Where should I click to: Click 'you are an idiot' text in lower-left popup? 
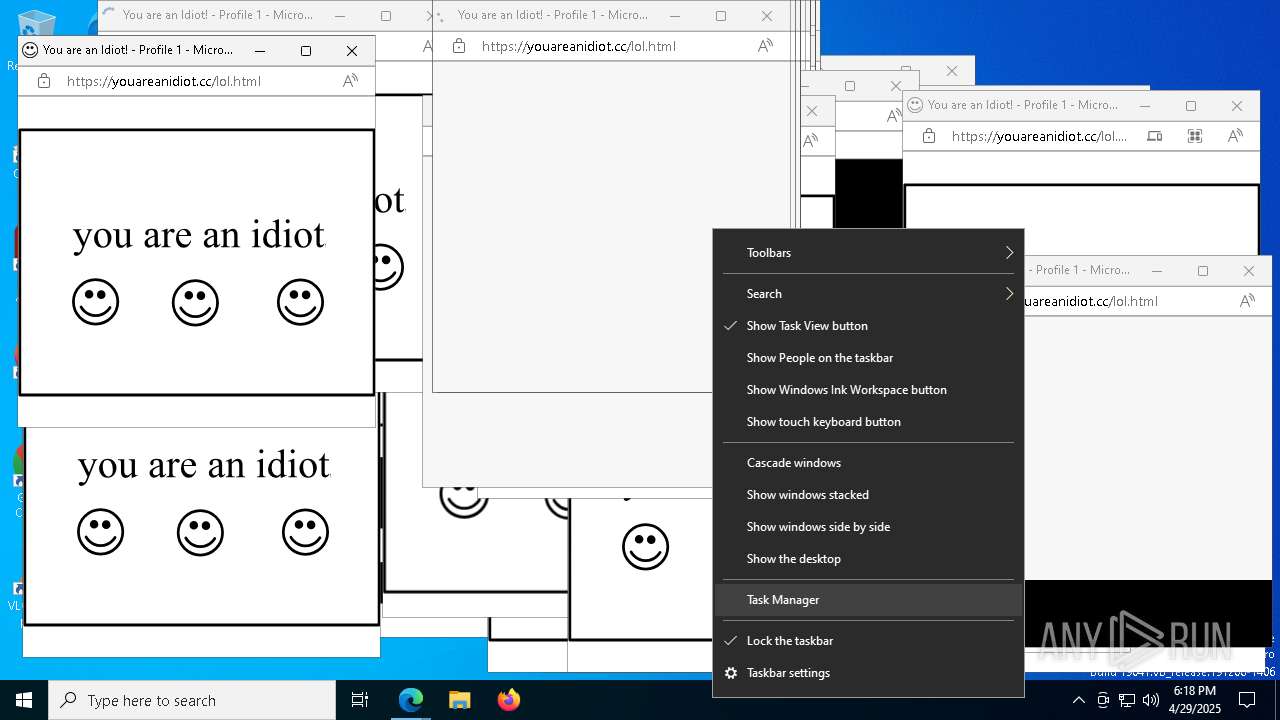click(x=204, y=465)
